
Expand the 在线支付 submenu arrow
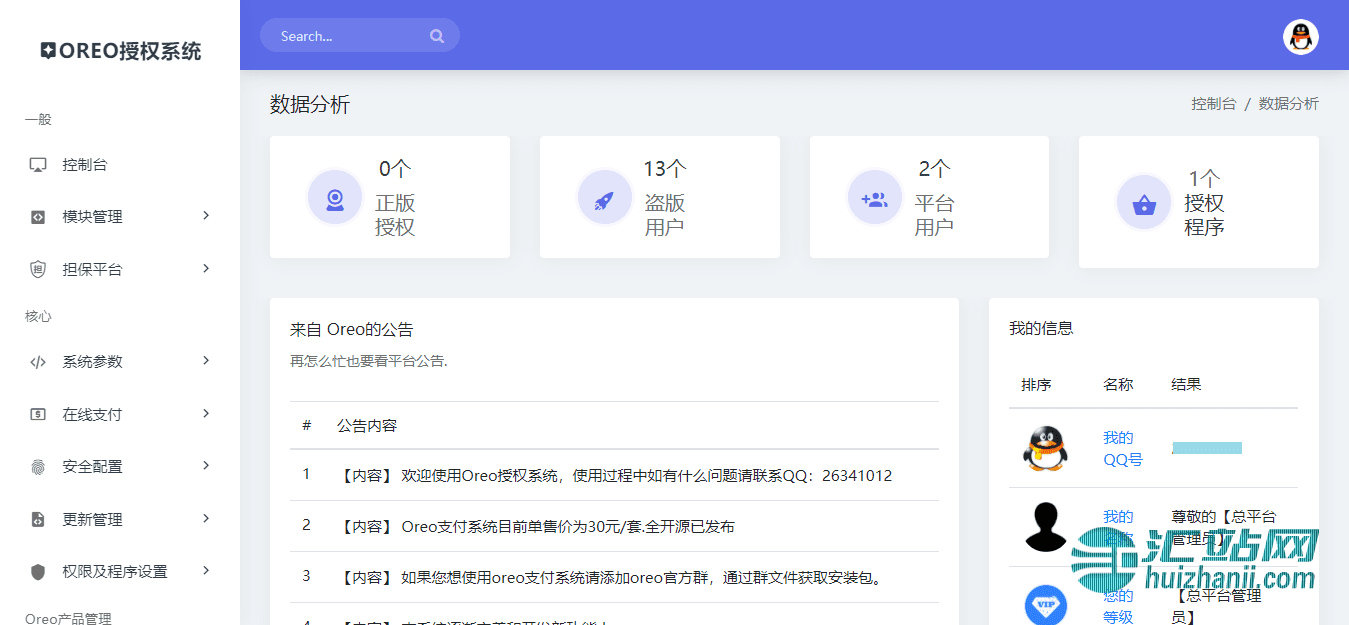point(206,413)
